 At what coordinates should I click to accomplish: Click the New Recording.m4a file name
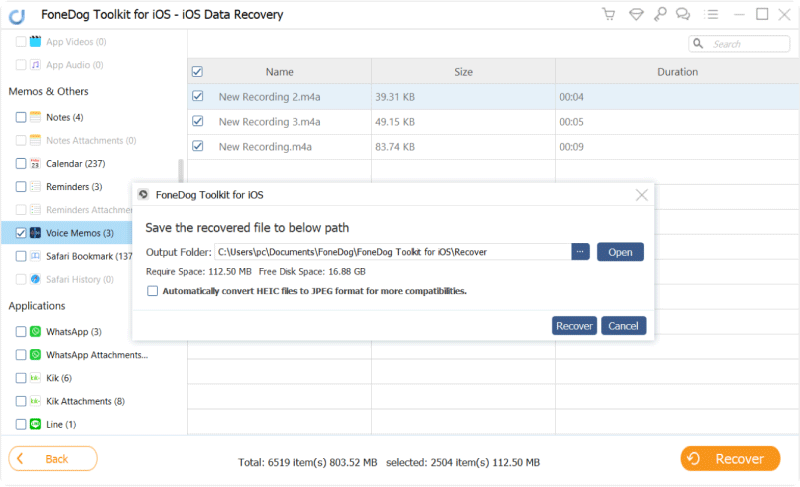pos(265,147)
